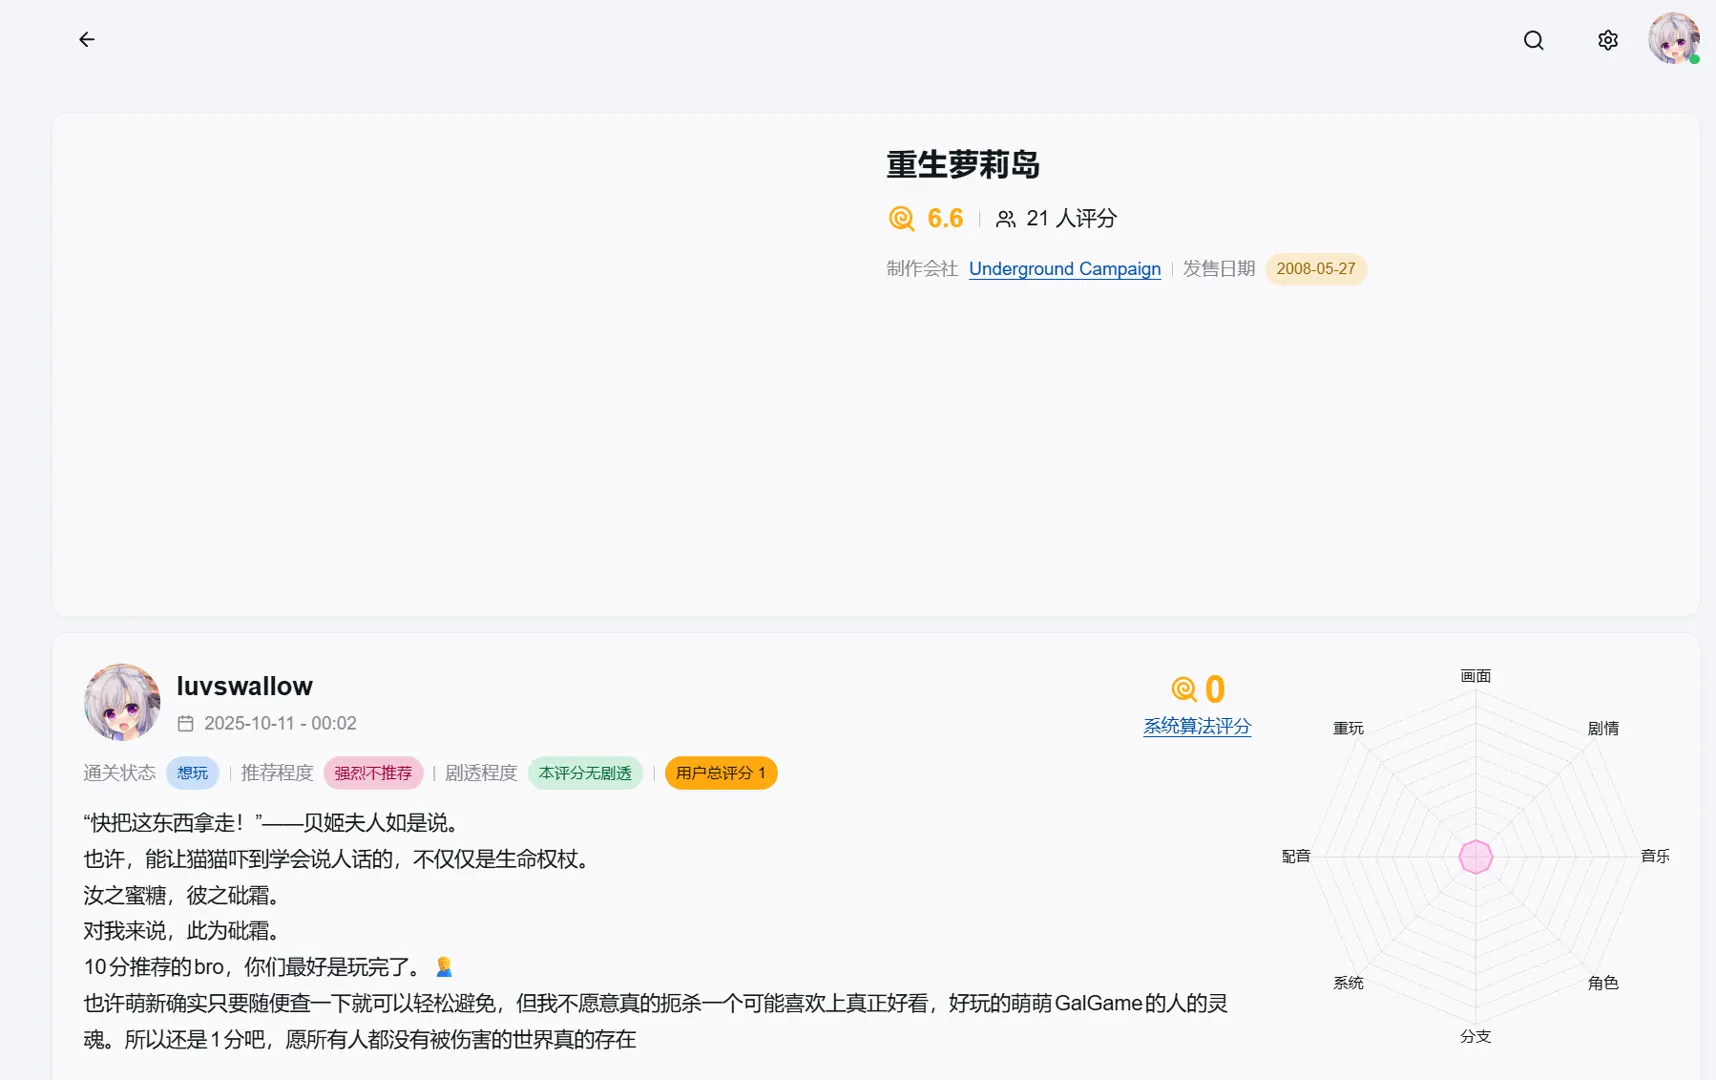This screenshot has height=1080, width=1716.
Task: Open the user avatar menu at top right
Action: pyautogui.click(x=1673, y=39)
